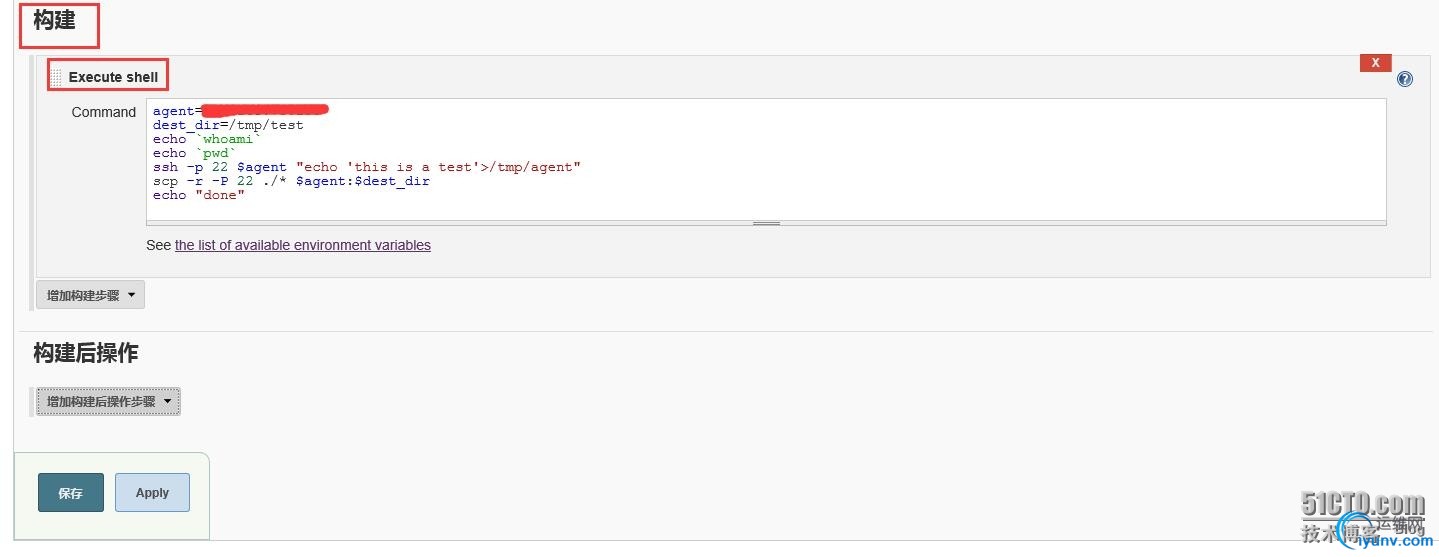
Task: Delete the Execute shell step via red X
Action: 1375,63
